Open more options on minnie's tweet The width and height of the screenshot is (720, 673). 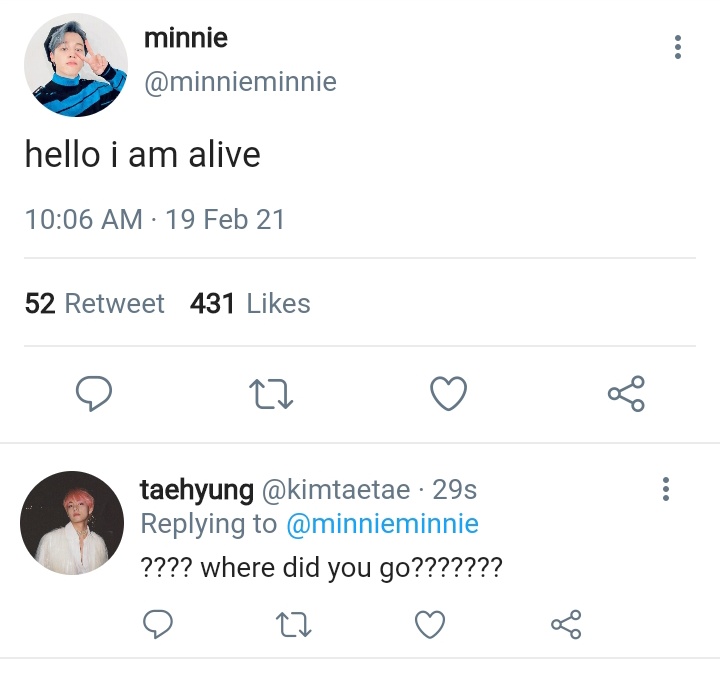pos(678,47)
